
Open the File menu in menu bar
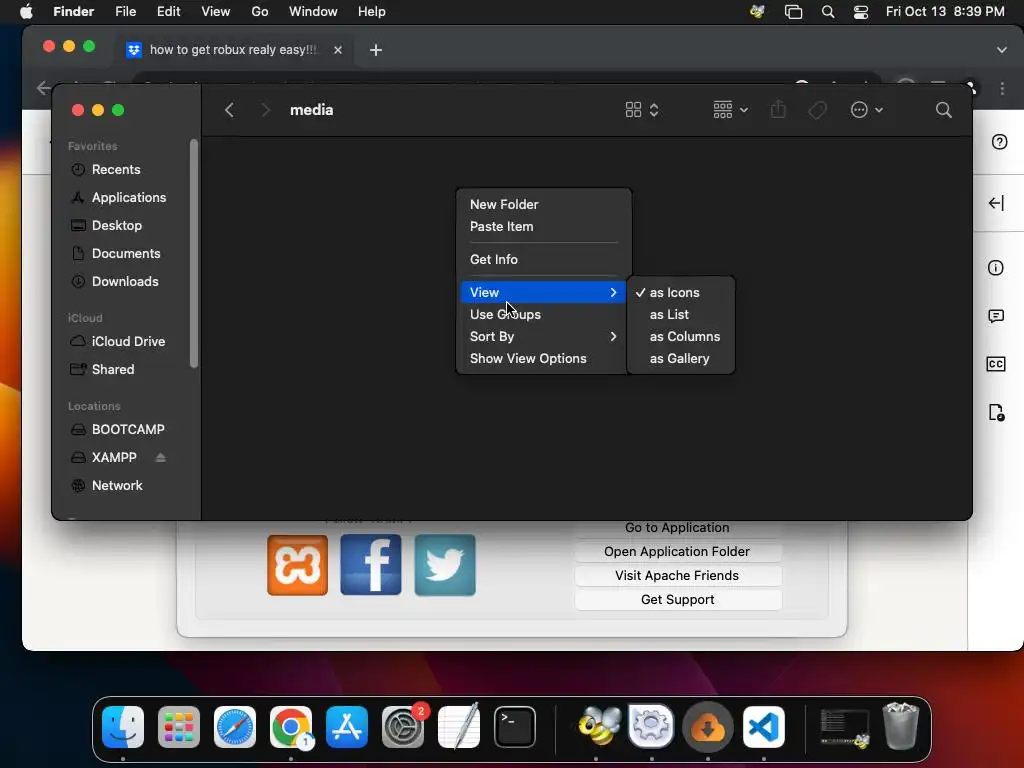pyautogui.click(x=125, y=11)
